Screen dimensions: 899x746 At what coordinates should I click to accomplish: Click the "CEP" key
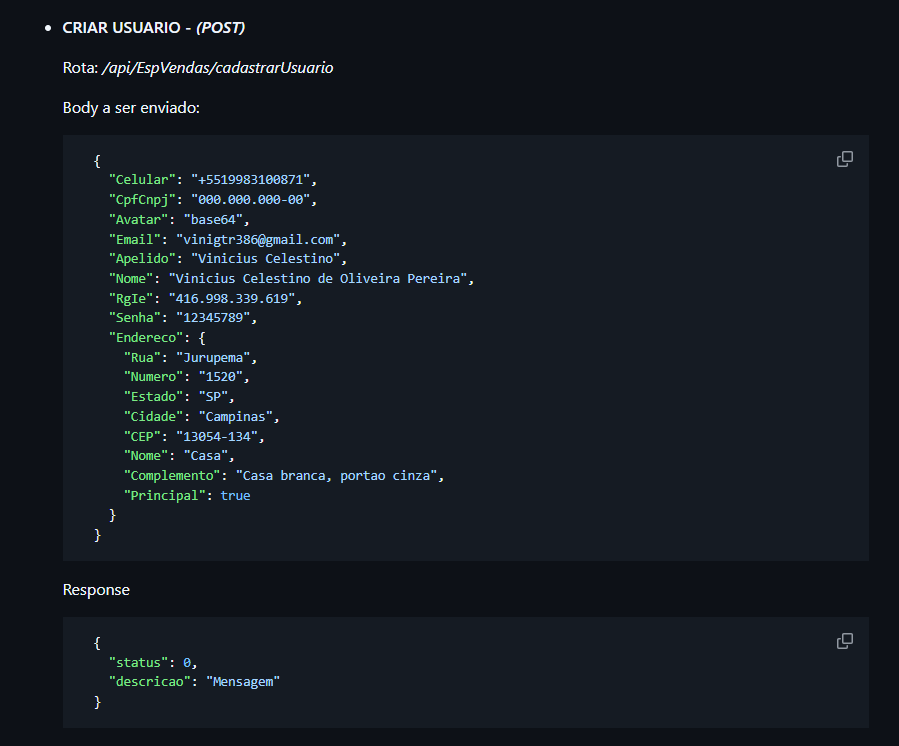coord(142,437)
